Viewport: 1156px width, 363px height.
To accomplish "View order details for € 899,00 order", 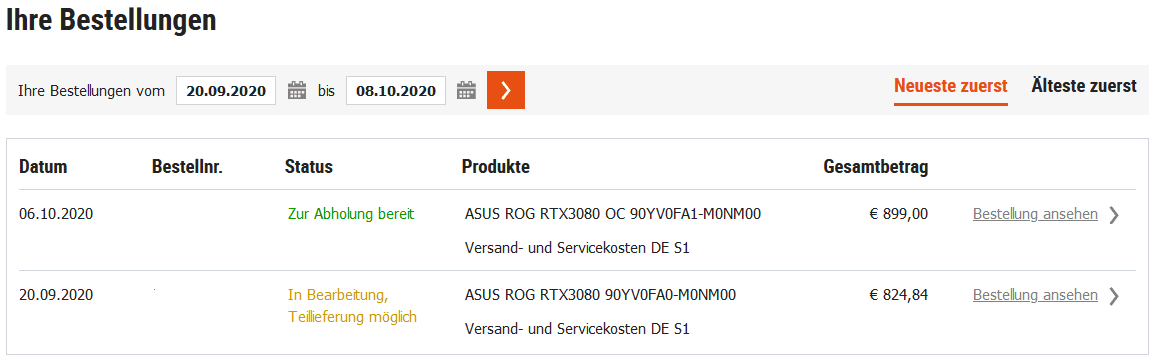I will pos(1035,214).
